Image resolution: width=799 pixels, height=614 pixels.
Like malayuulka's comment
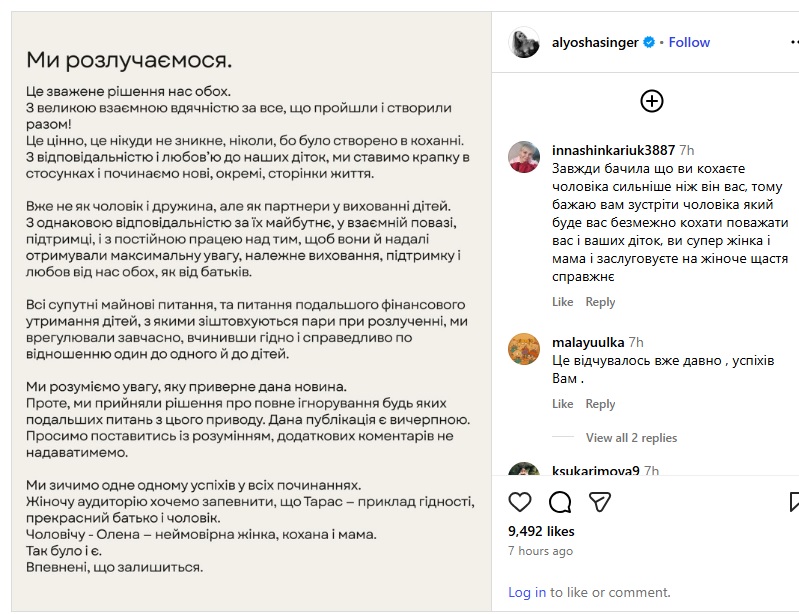(x=563, y=404)
